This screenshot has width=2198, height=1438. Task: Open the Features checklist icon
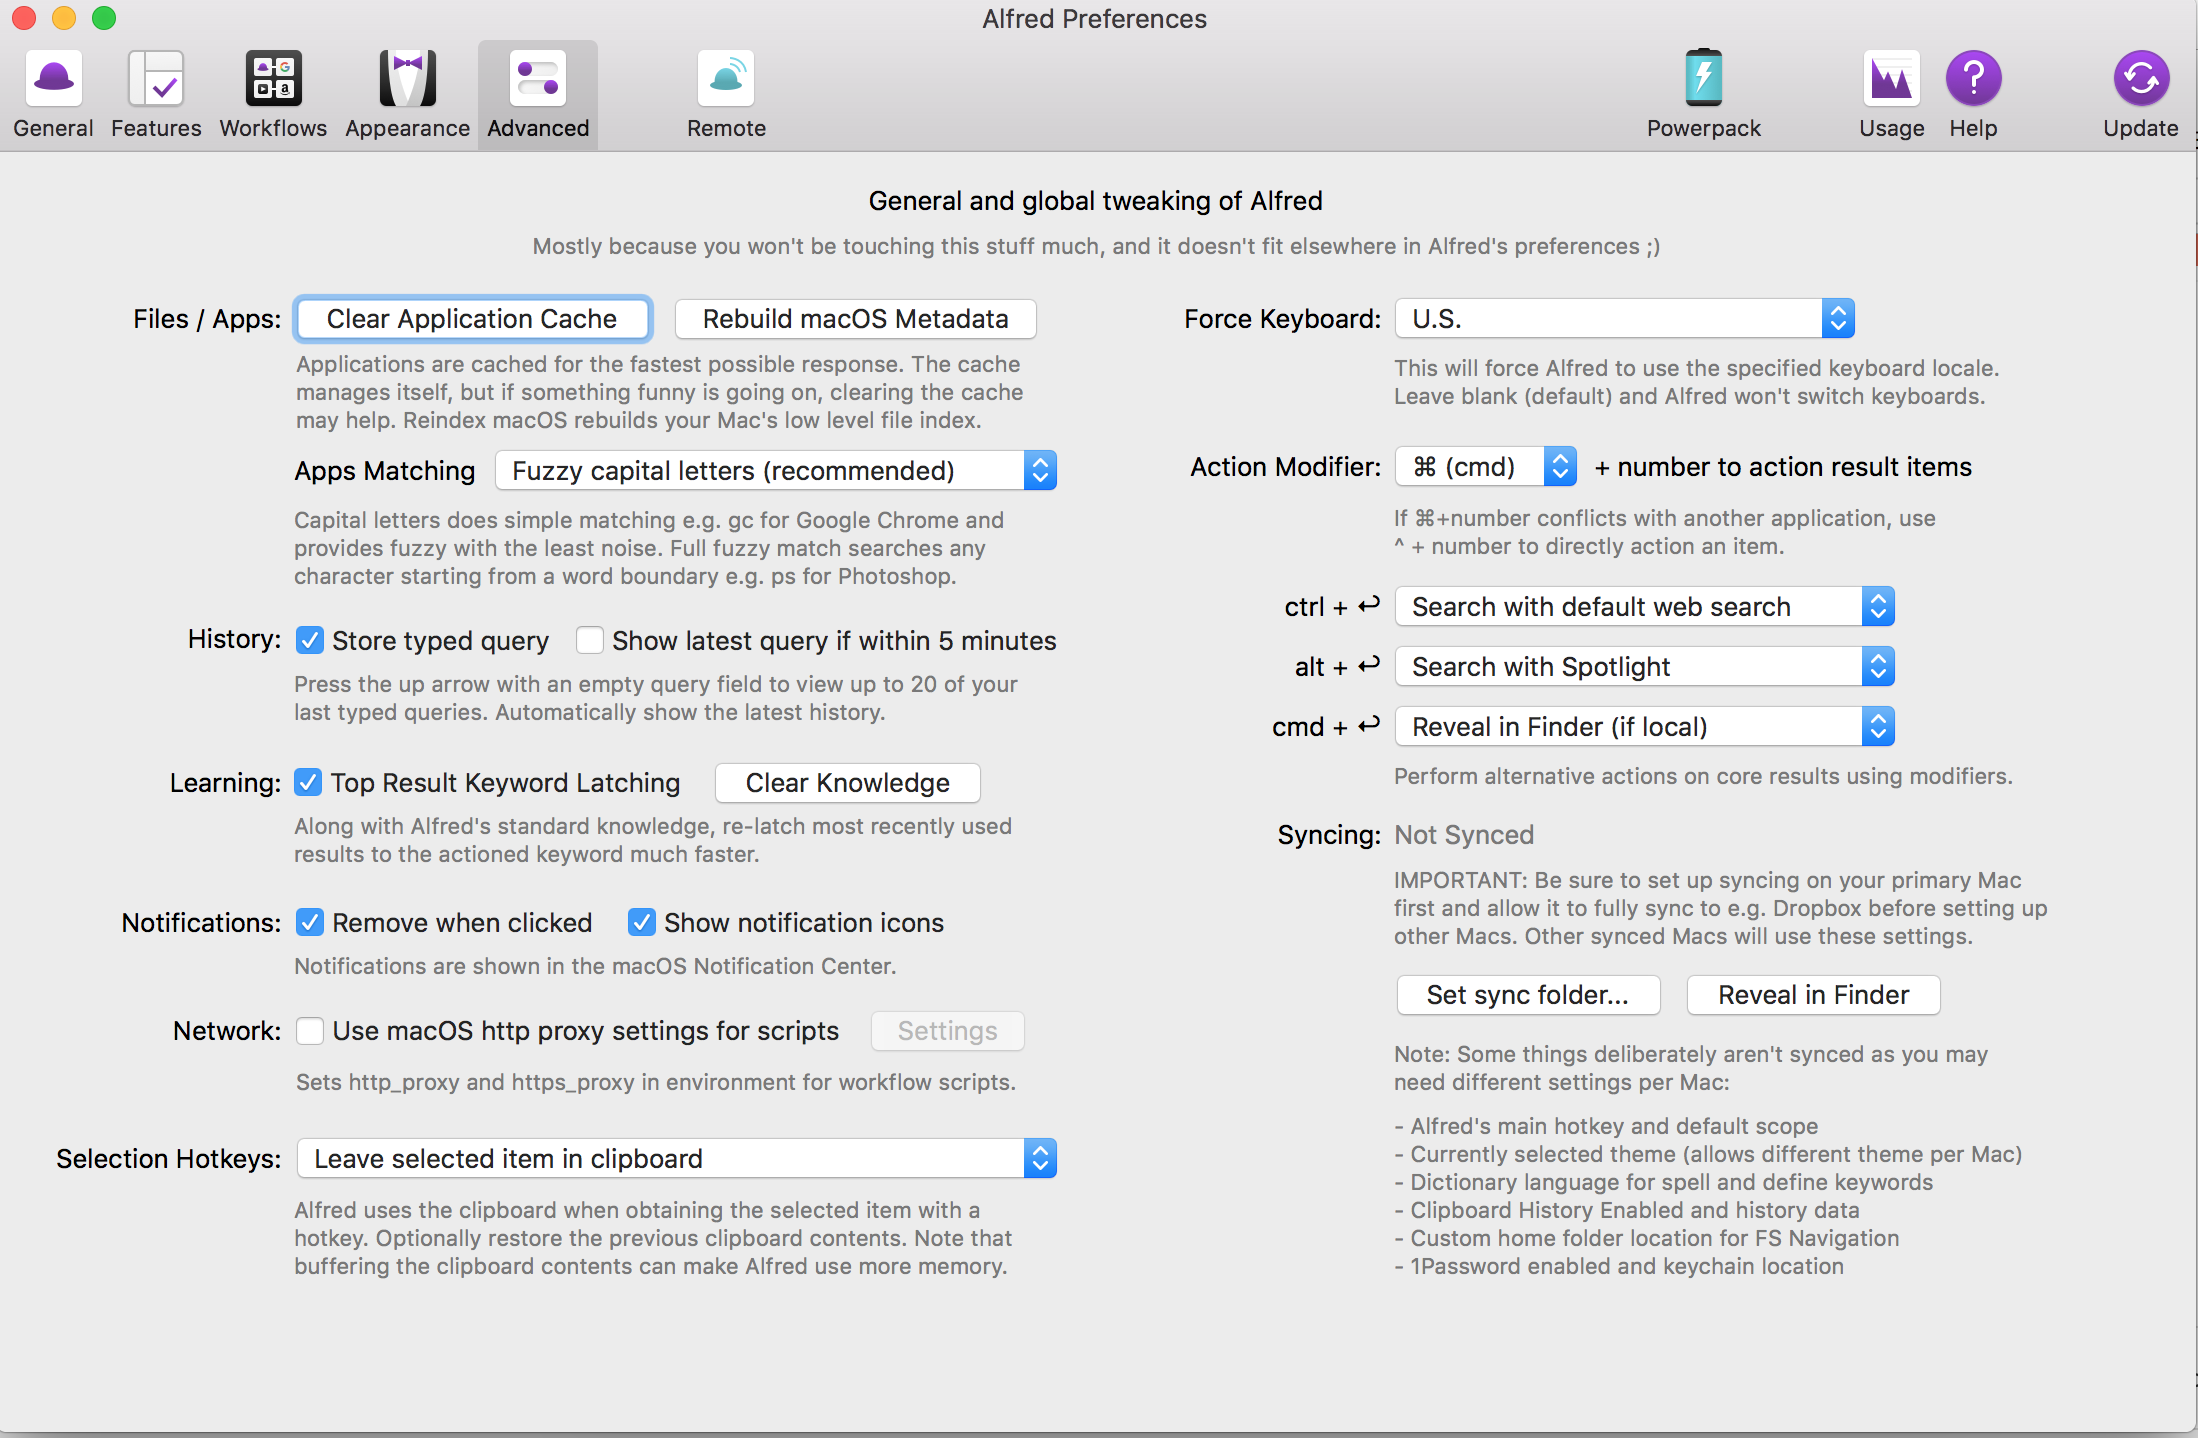click(x=156, y=79)
